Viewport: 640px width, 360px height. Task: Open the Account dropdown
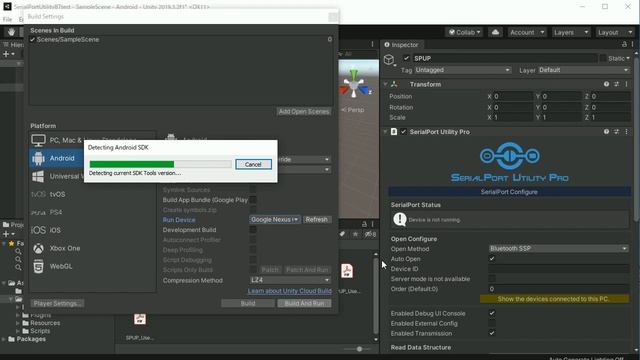pyautogui.click(x=527, y=32)
